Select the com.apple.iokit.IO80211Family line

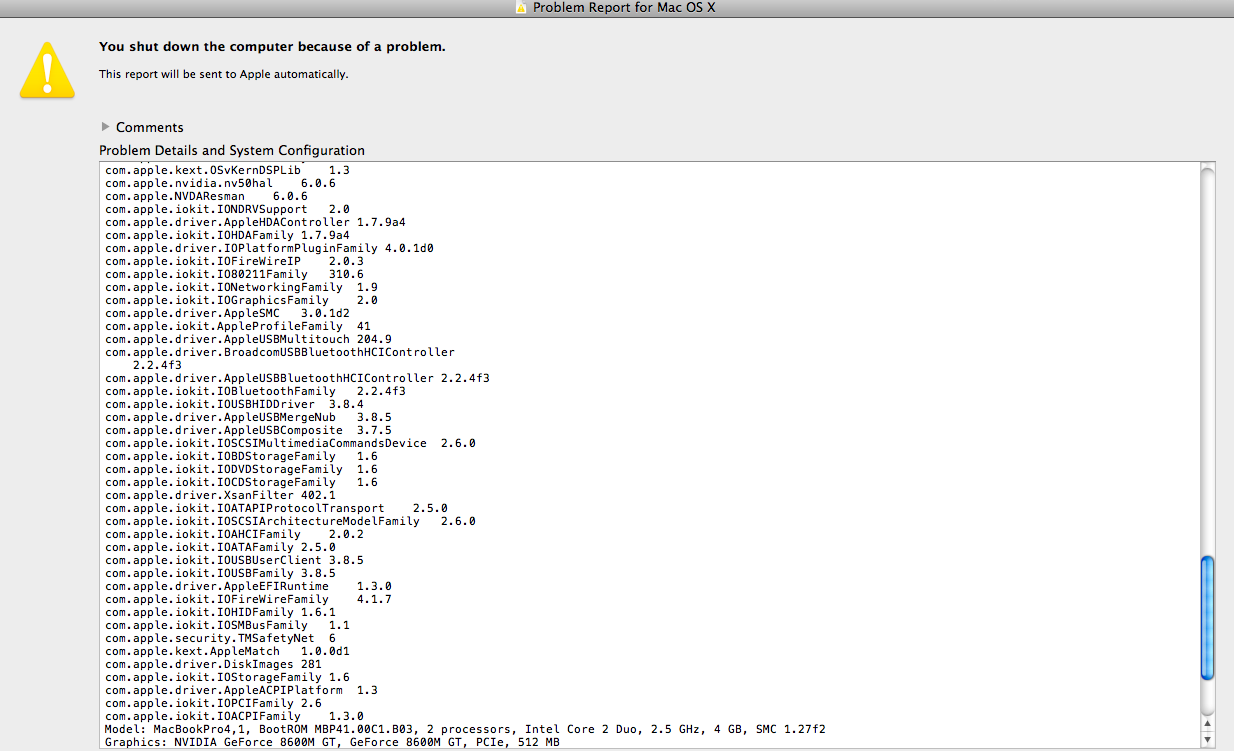[234, 274]
